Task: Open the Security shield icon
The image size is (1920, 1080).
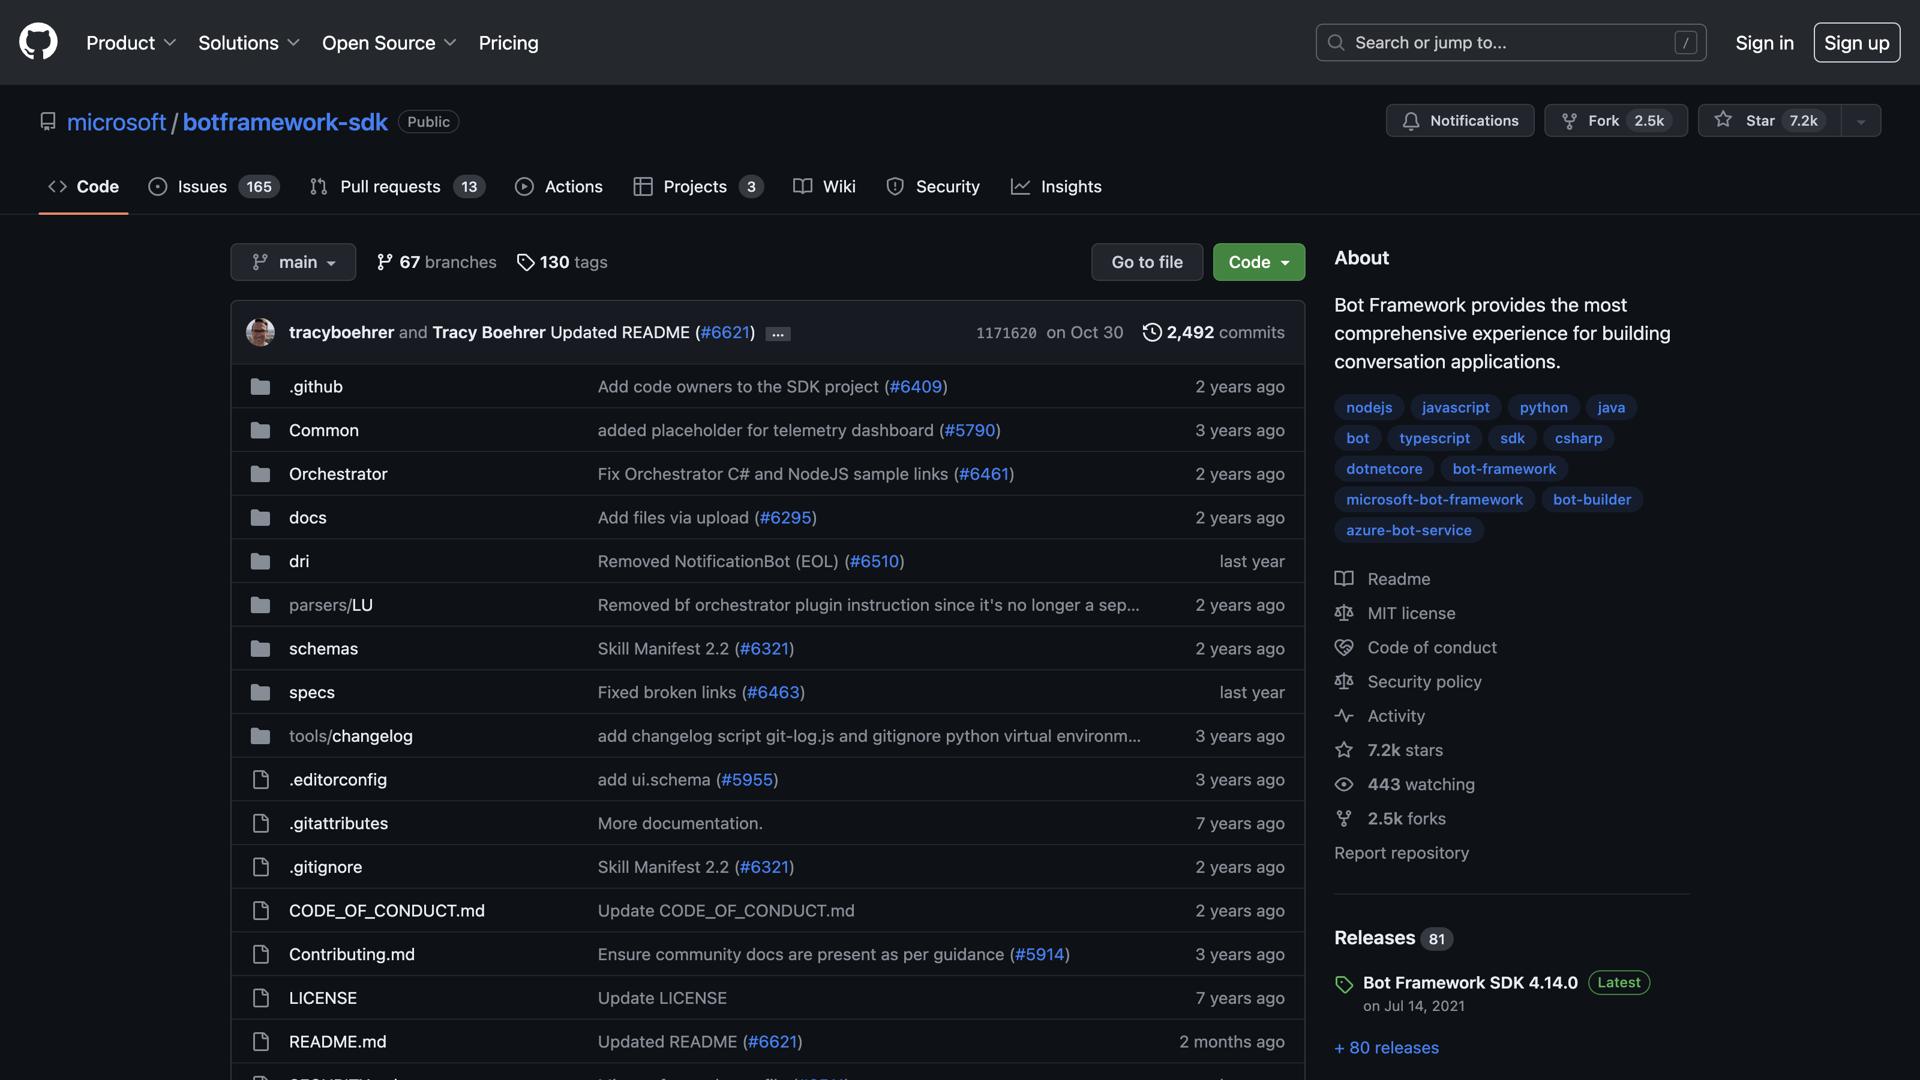Action: click(893, 186)
